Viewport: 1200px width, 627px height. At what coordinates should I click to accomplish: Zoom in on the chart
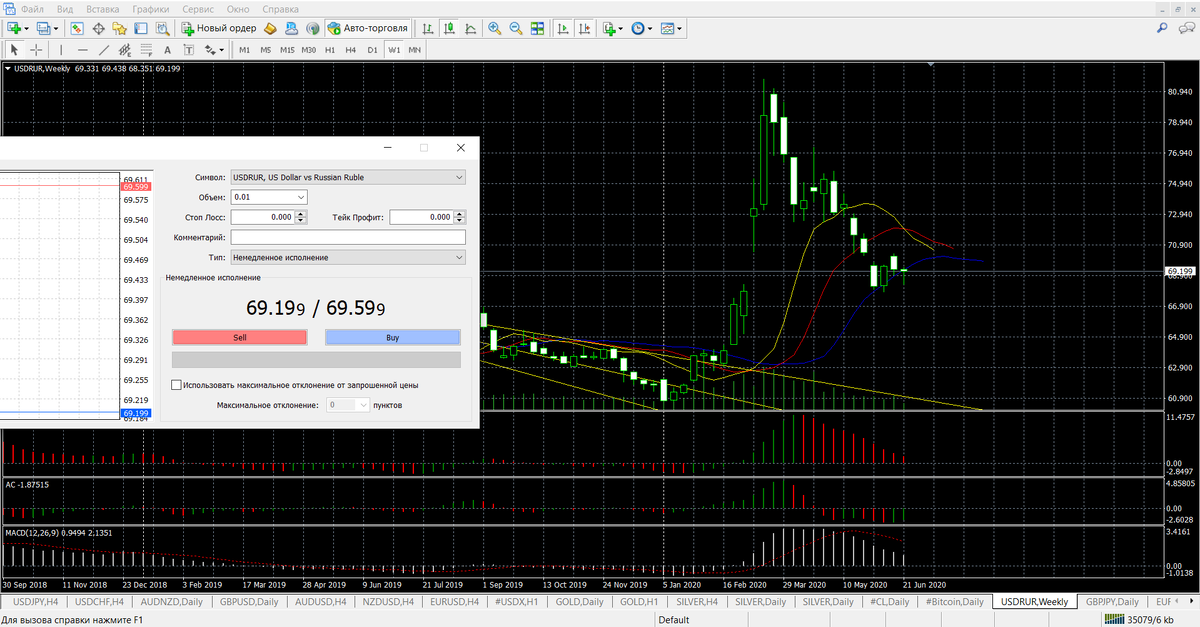click(495, 28)
